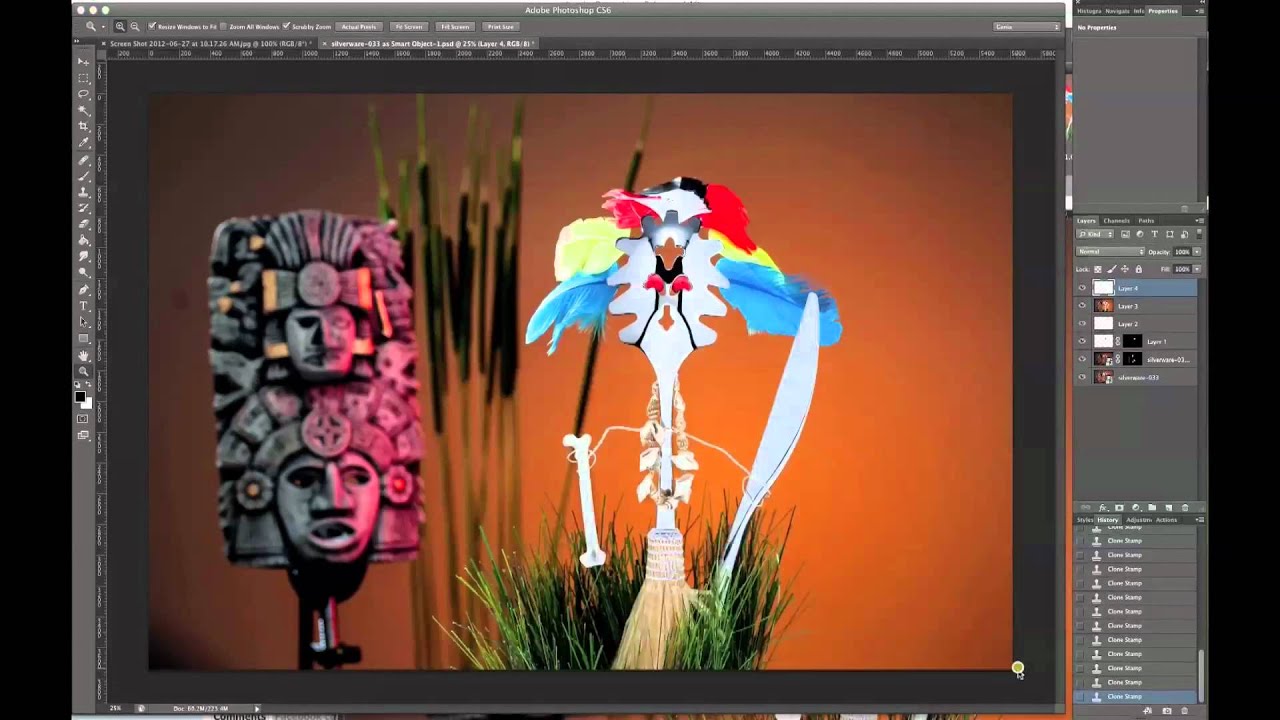Open the Navigator panel tab
The image size is (1280, 720).
point(1117,11)
